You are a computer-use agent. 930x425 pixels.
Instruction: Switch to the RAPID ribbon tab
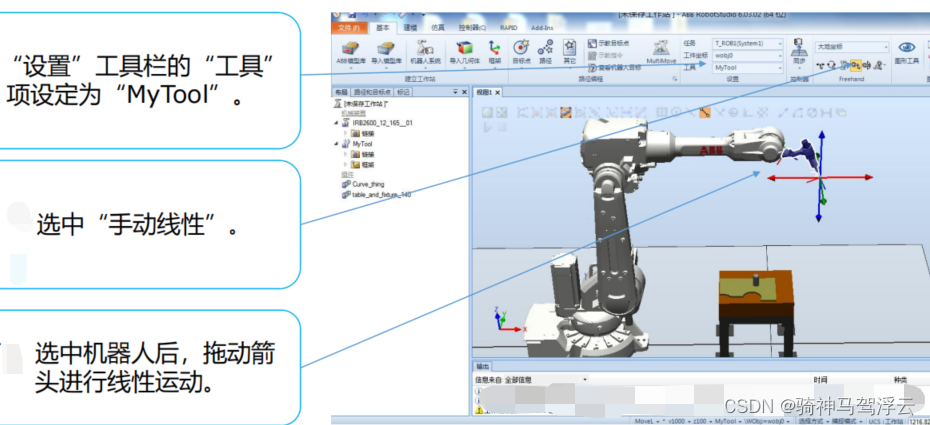tap(509, 28)
